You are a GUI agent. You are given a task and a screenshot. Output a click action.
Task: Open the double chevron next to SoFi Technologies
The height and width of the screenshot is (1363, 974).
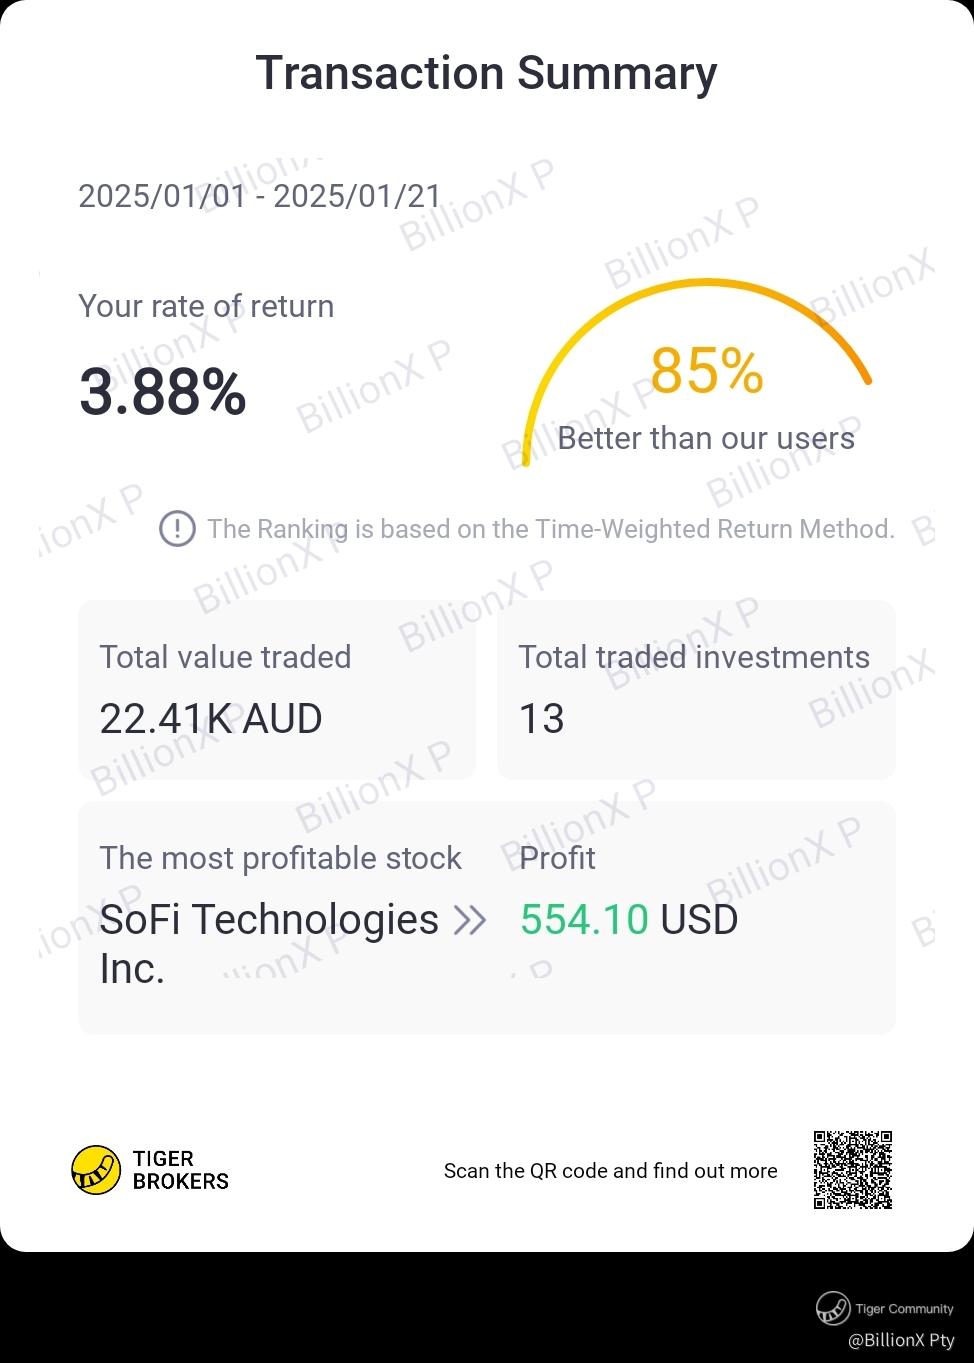[x=470, y=920]
